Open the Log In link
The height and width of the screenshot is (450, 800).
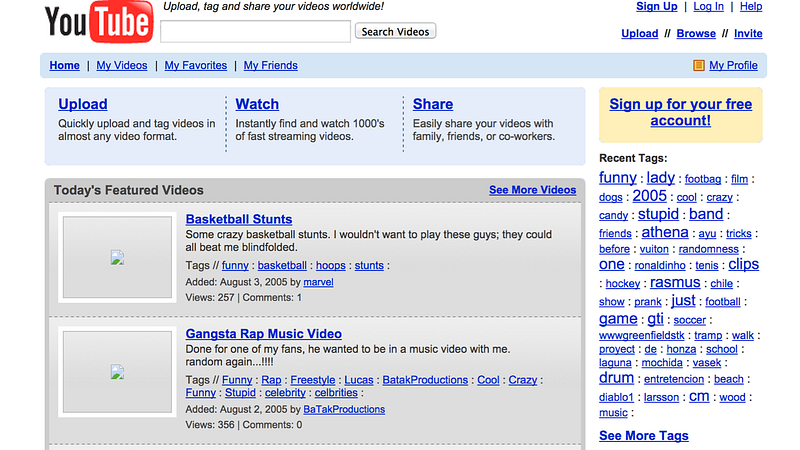[708, 7]
